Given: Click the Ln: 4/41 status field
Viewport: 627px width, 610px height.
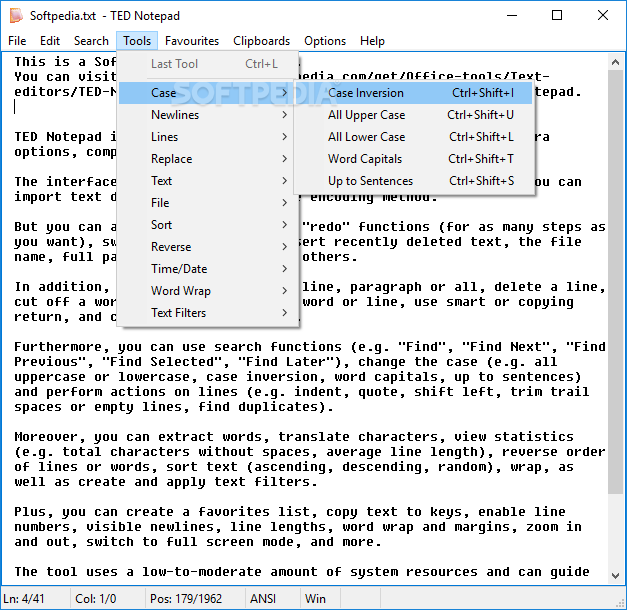Looking at the screenshot, I should [35, 599].
